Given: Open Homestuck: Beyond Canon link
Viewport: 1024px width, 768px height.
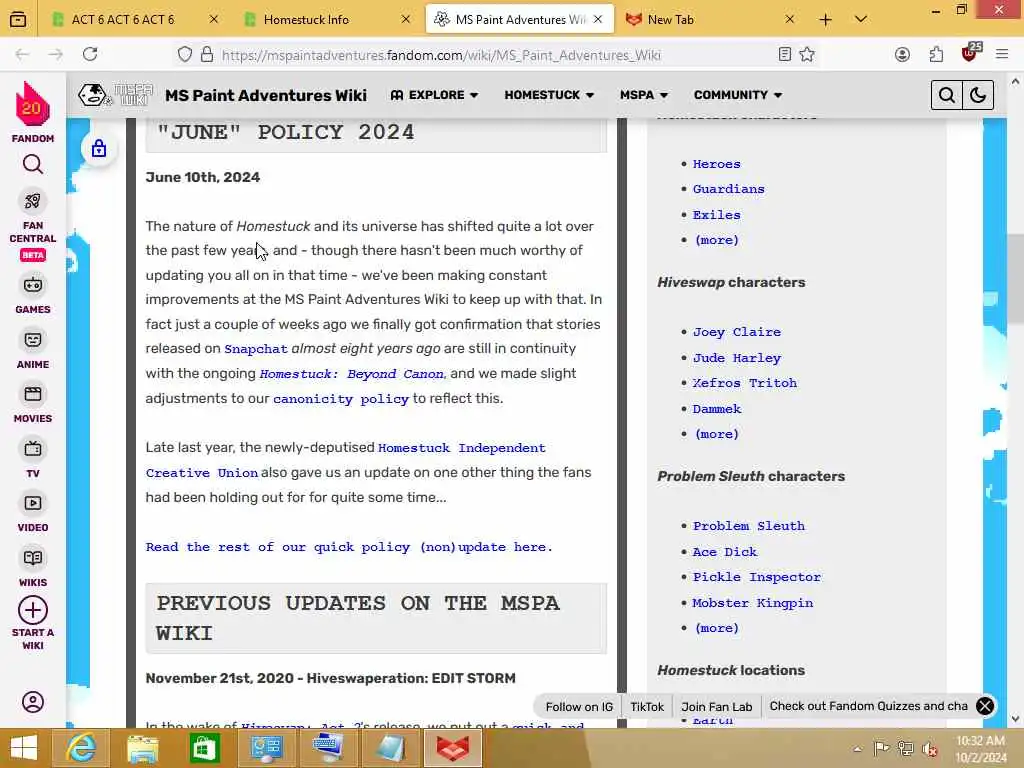Looking at the screenshot, I should pyautogui.click(x=351, y=374).
